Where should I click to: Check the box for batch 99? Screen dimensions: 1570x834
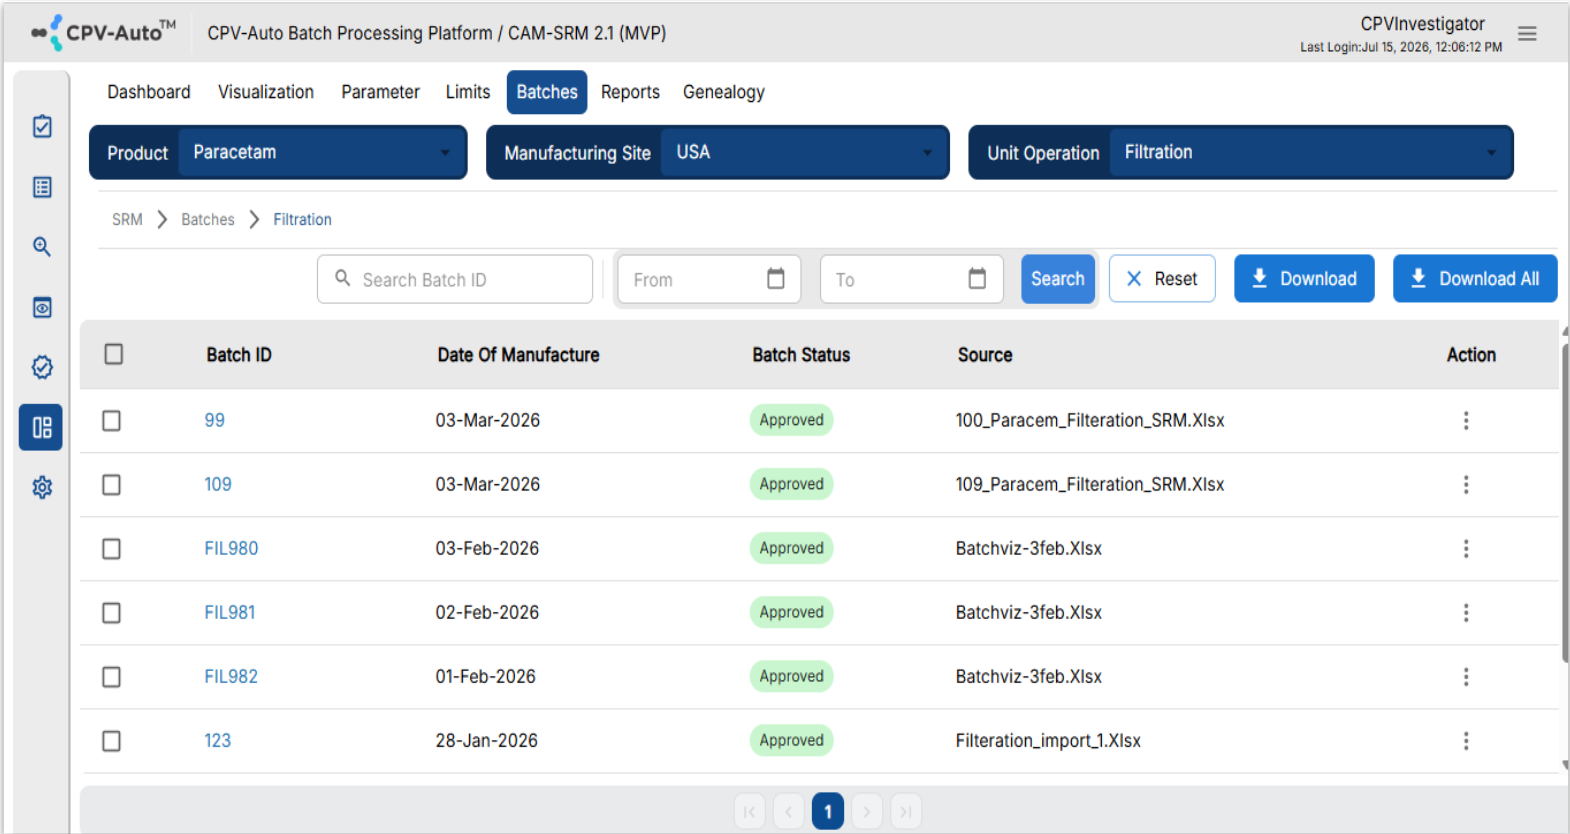tap(111, 420)
